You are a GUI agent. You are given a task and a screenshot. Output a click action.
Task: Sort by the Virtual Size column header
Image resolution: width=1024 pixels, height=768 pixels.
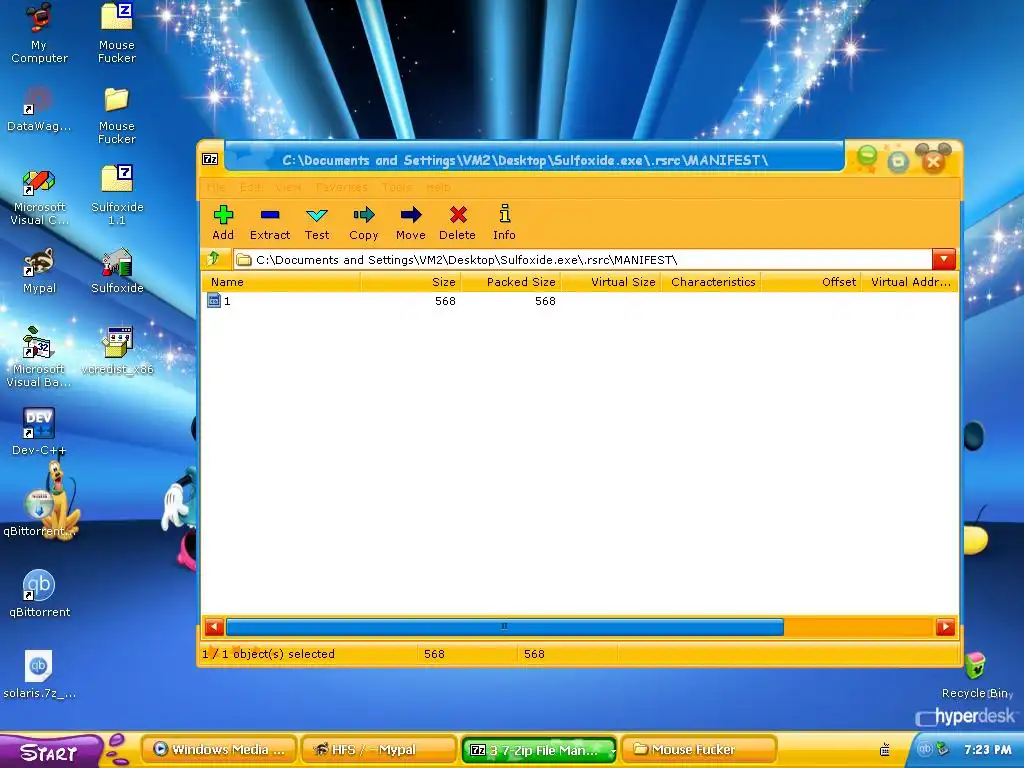611,282
